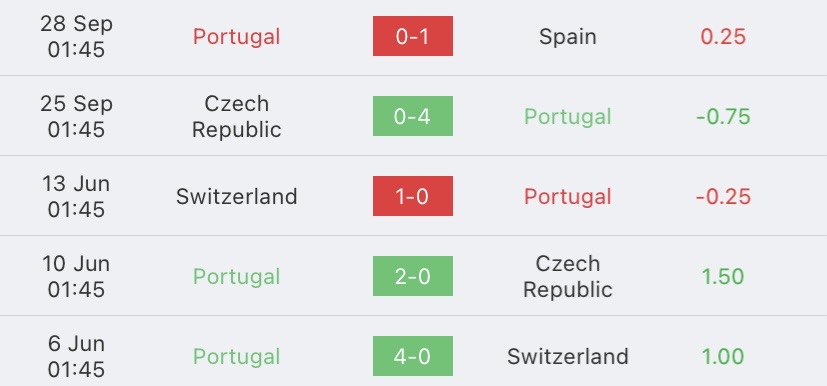Select Switzerland home team on 13 Jun
827x386 pixels.
[236, 197]
